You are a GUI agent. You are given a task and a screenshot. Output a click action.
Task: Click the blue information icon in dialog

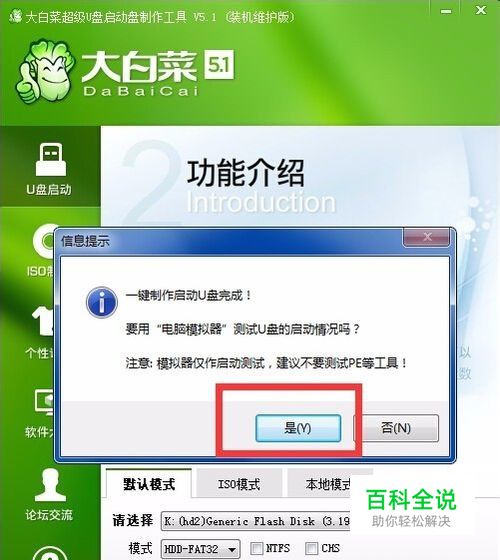coord(102,303)
